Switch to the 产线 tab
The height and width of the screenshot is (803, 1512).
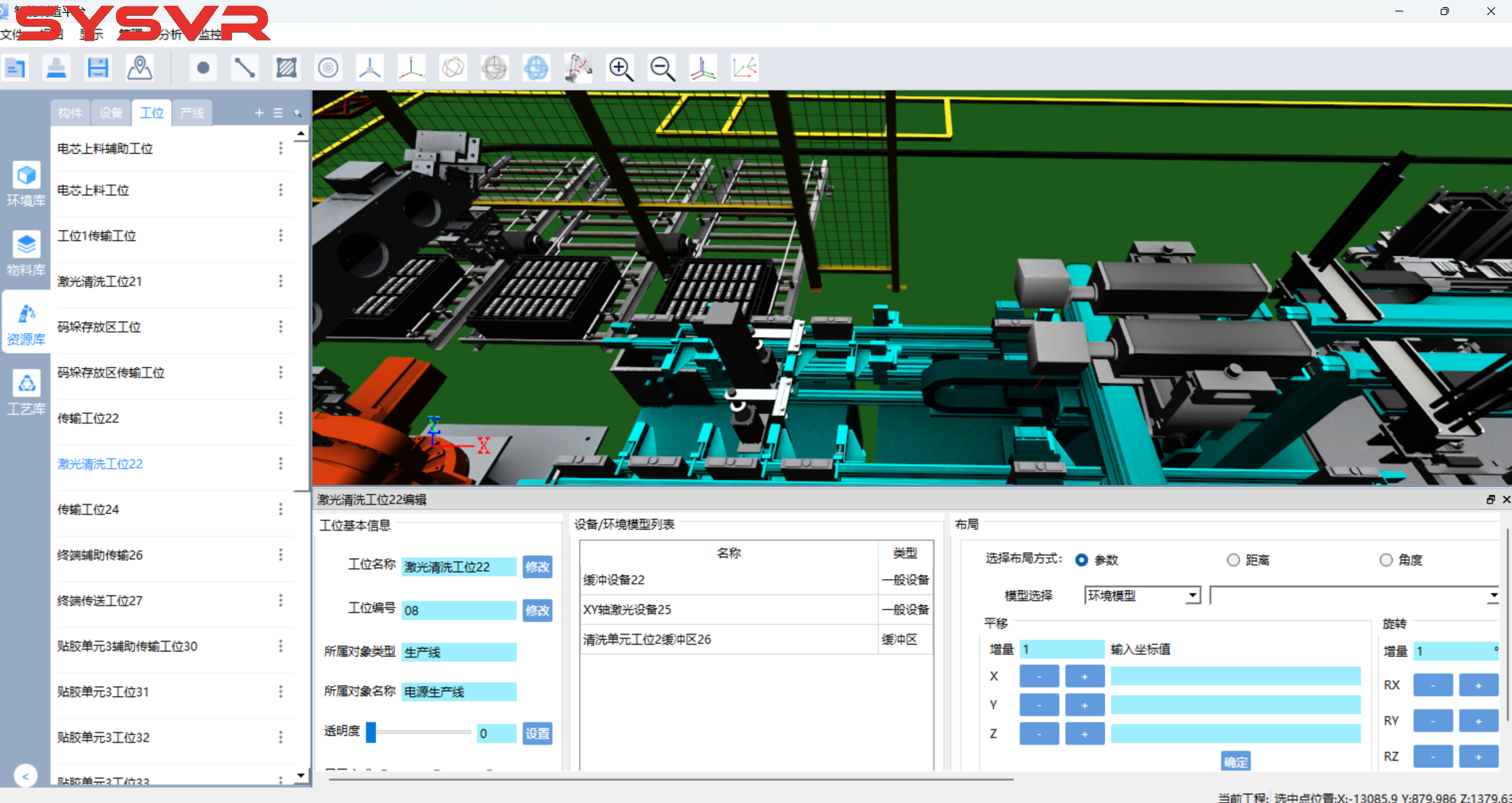click(192, 113)
